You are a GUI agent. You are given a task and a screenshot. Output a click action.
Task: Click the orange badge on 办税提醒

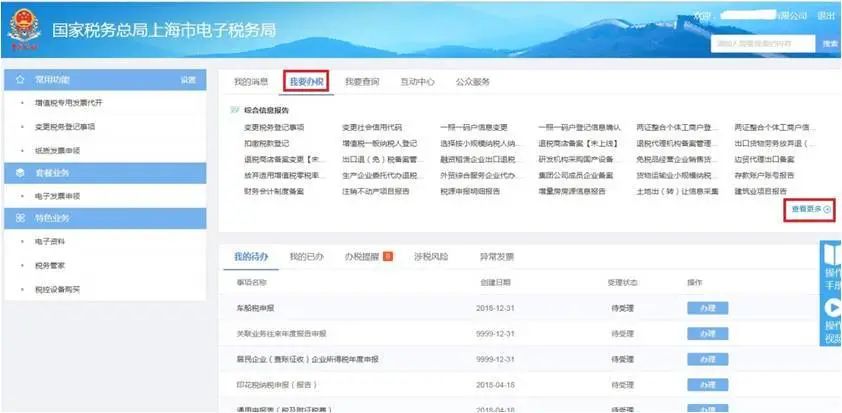pyautogui.click(x=388, y=256)
